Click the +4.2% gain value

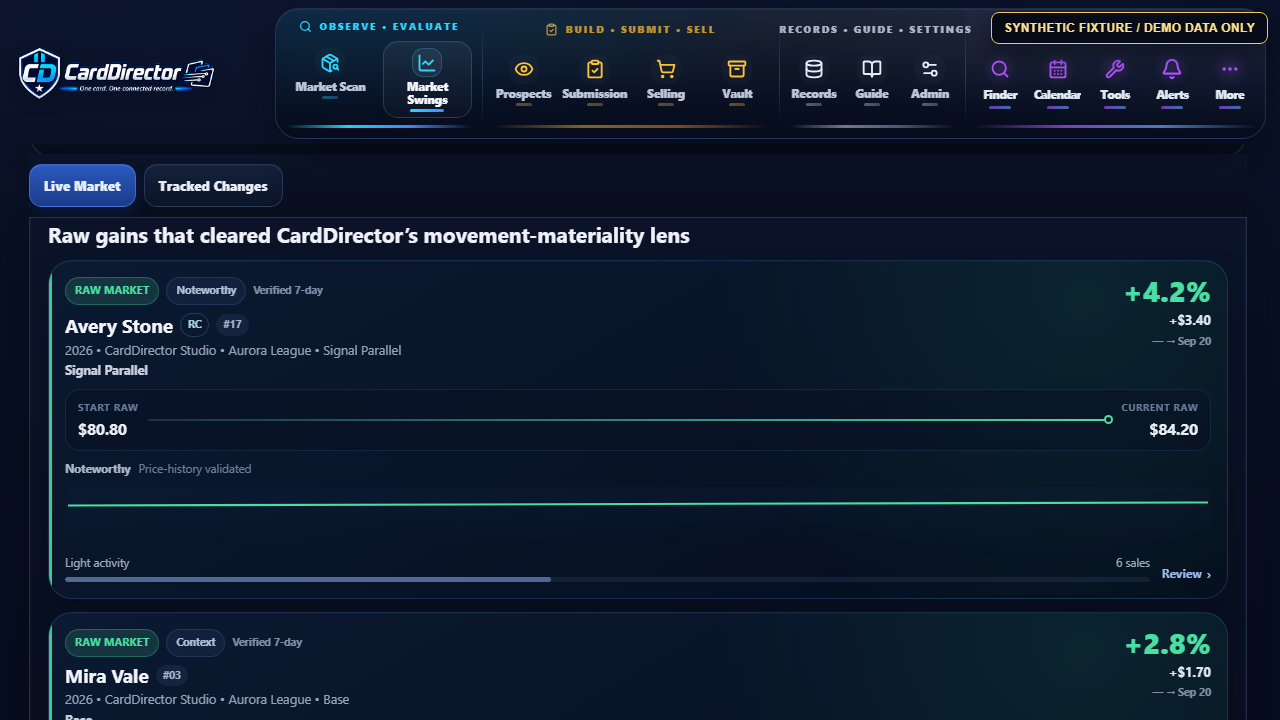1167,293
